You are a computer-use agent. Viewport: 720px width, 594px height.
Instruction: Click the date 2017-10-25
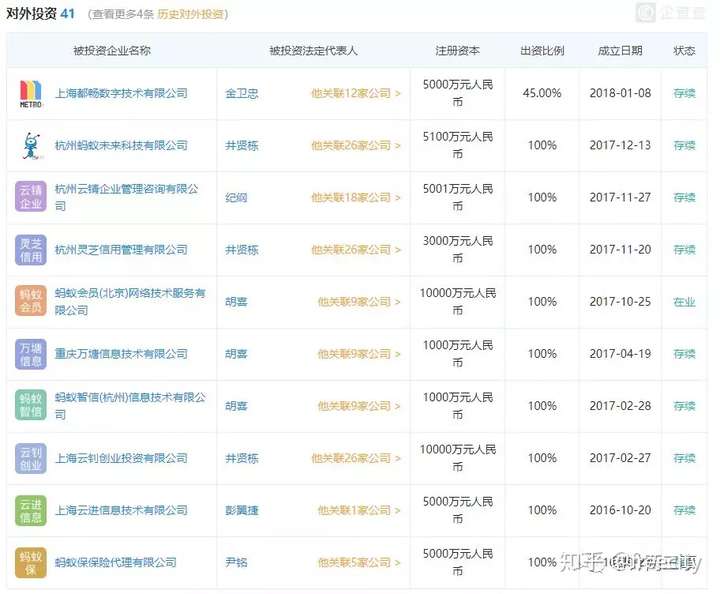point(620,302)
